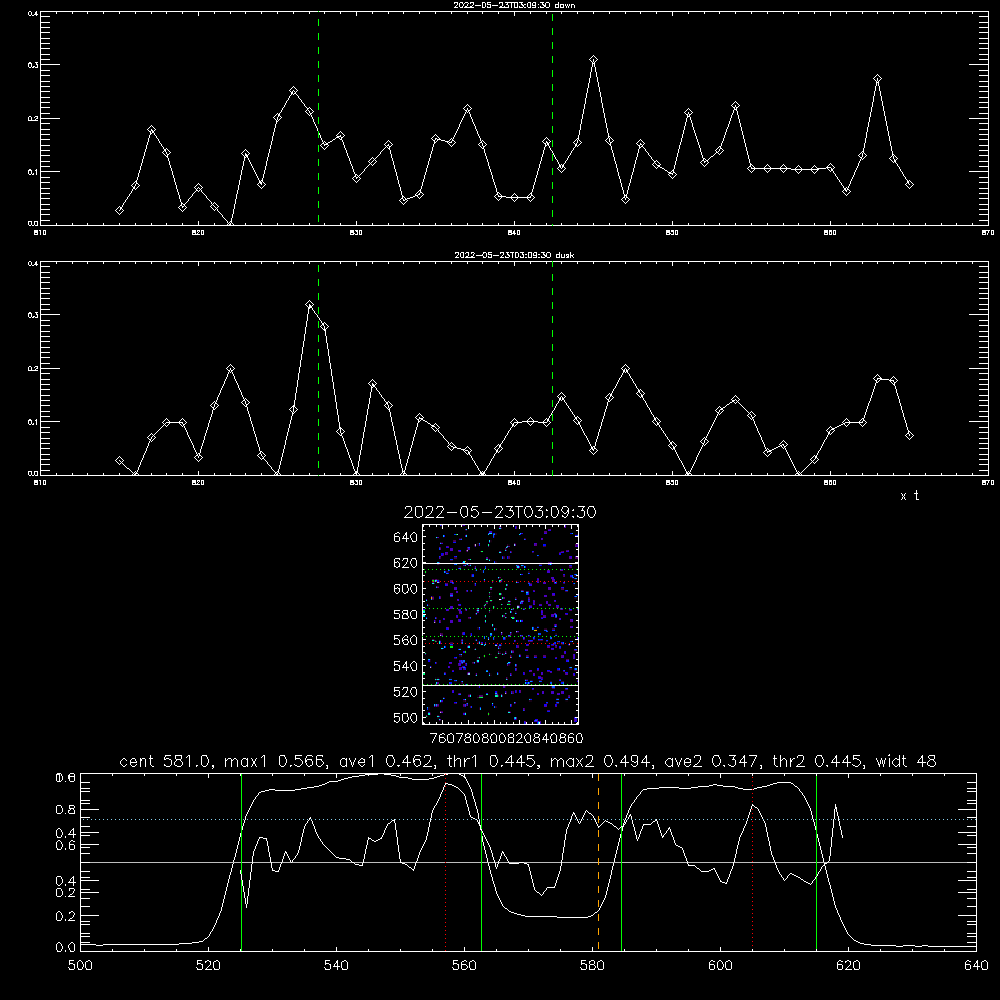The width and height of the screenshot is (1000, 1000).
Task: Select the rightmost diamond marker in dawn plot
Action: point(909,184)
